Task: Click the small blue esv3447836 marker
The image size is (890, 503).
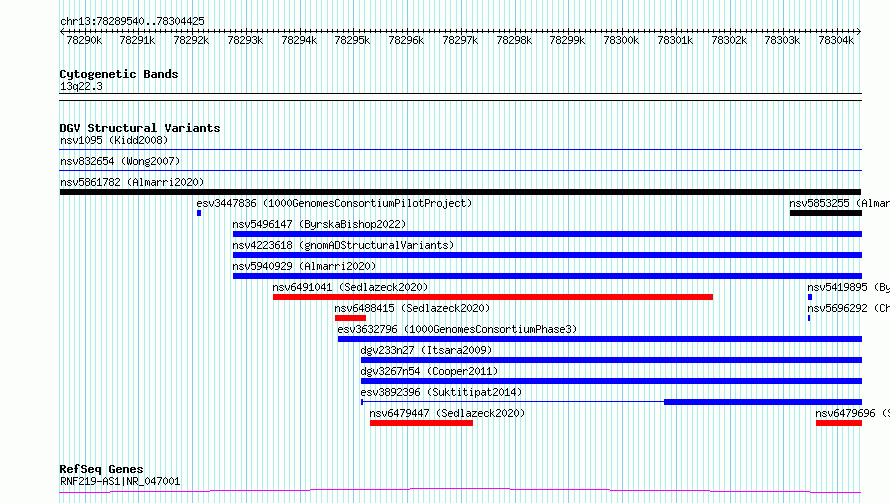Action: pos(199,213)
